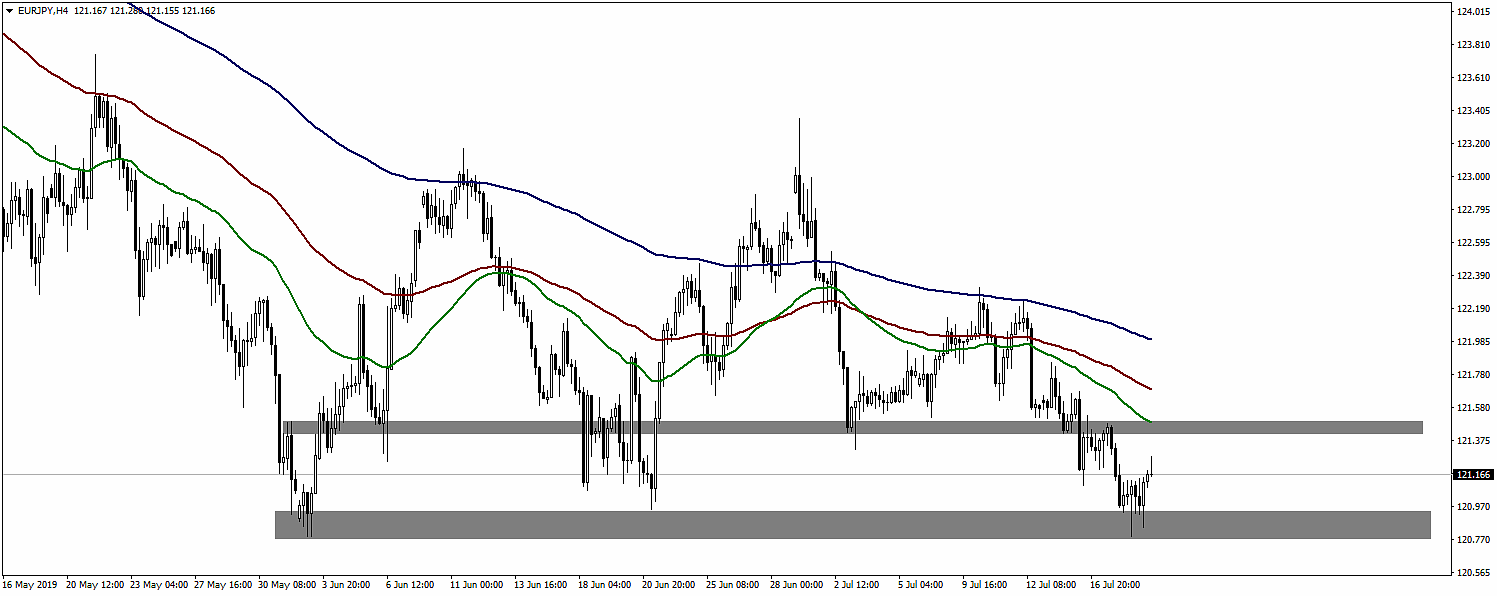Screen dimensions: 1497x596
Task: Click the 27 May 16:00 time label
Action: pos(221,583)
